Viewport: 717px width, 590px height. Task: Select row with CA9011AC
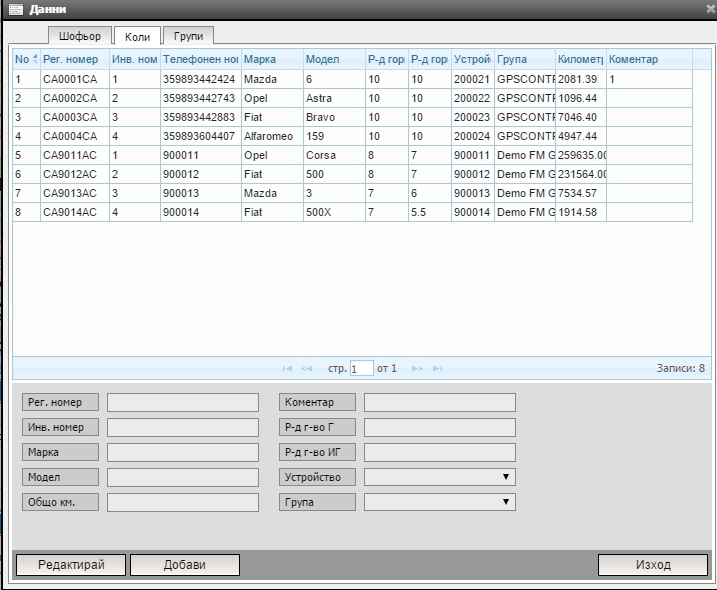352,155
